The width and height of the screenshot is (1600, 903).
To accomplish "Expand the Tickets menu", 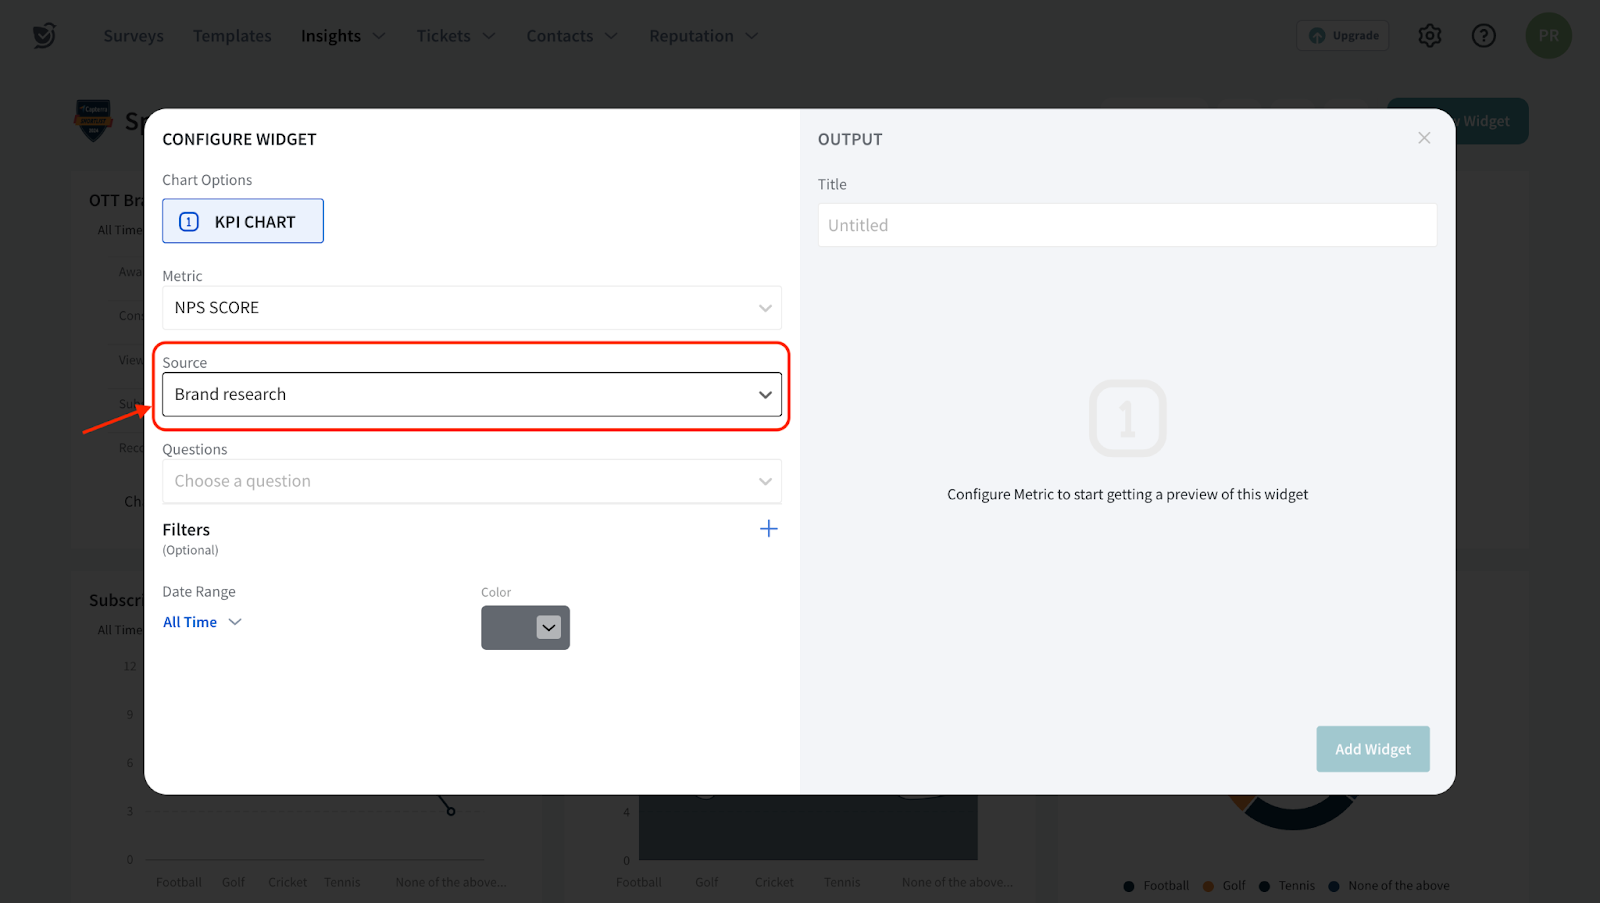I will pos(455,36).
